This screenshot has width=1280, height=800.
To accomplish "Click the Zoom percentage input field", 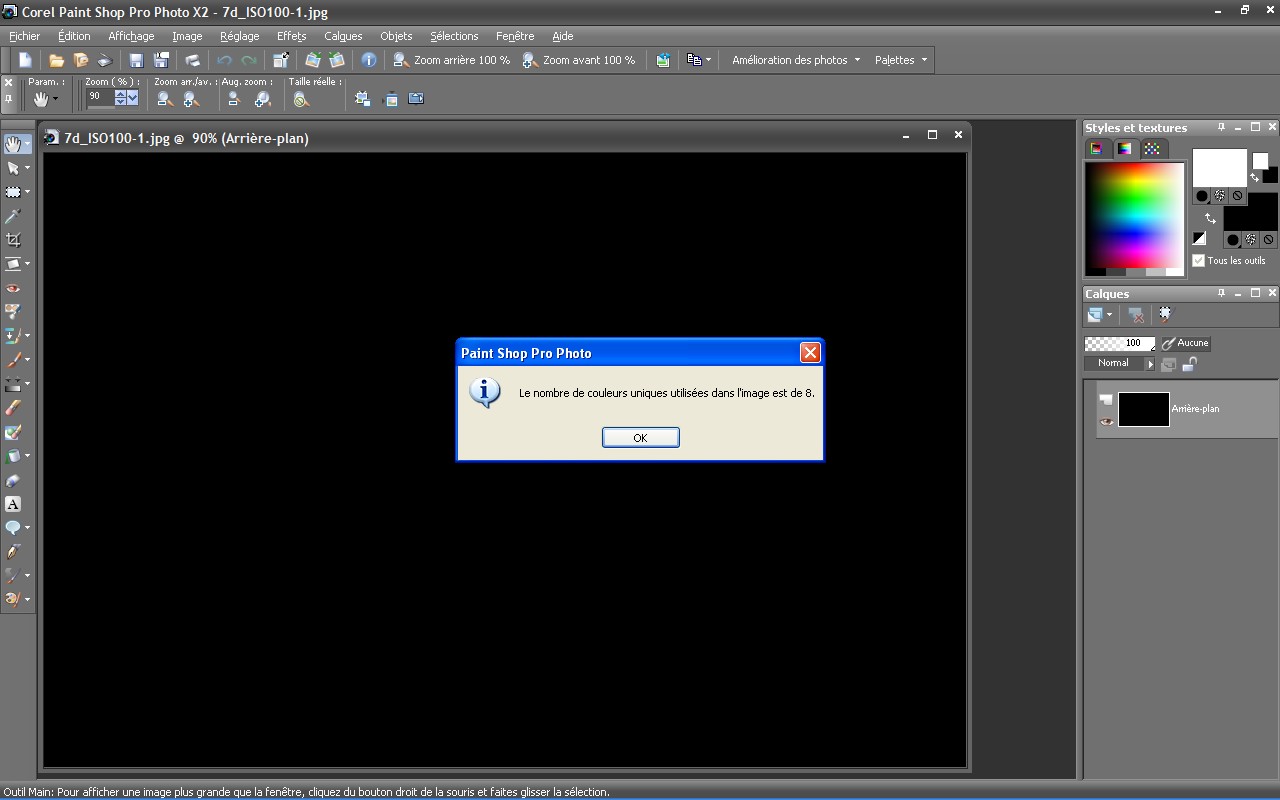I will pos(99,97).
